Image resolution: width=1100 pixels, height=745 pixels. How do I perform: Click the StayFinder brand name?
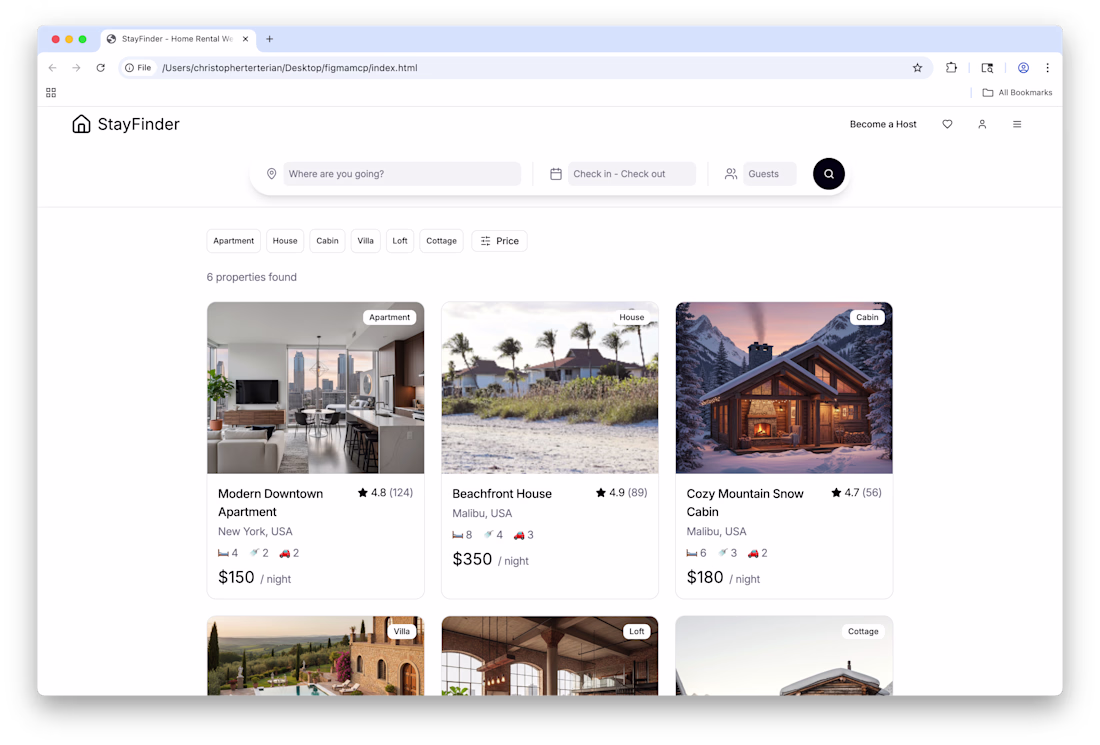139,124
